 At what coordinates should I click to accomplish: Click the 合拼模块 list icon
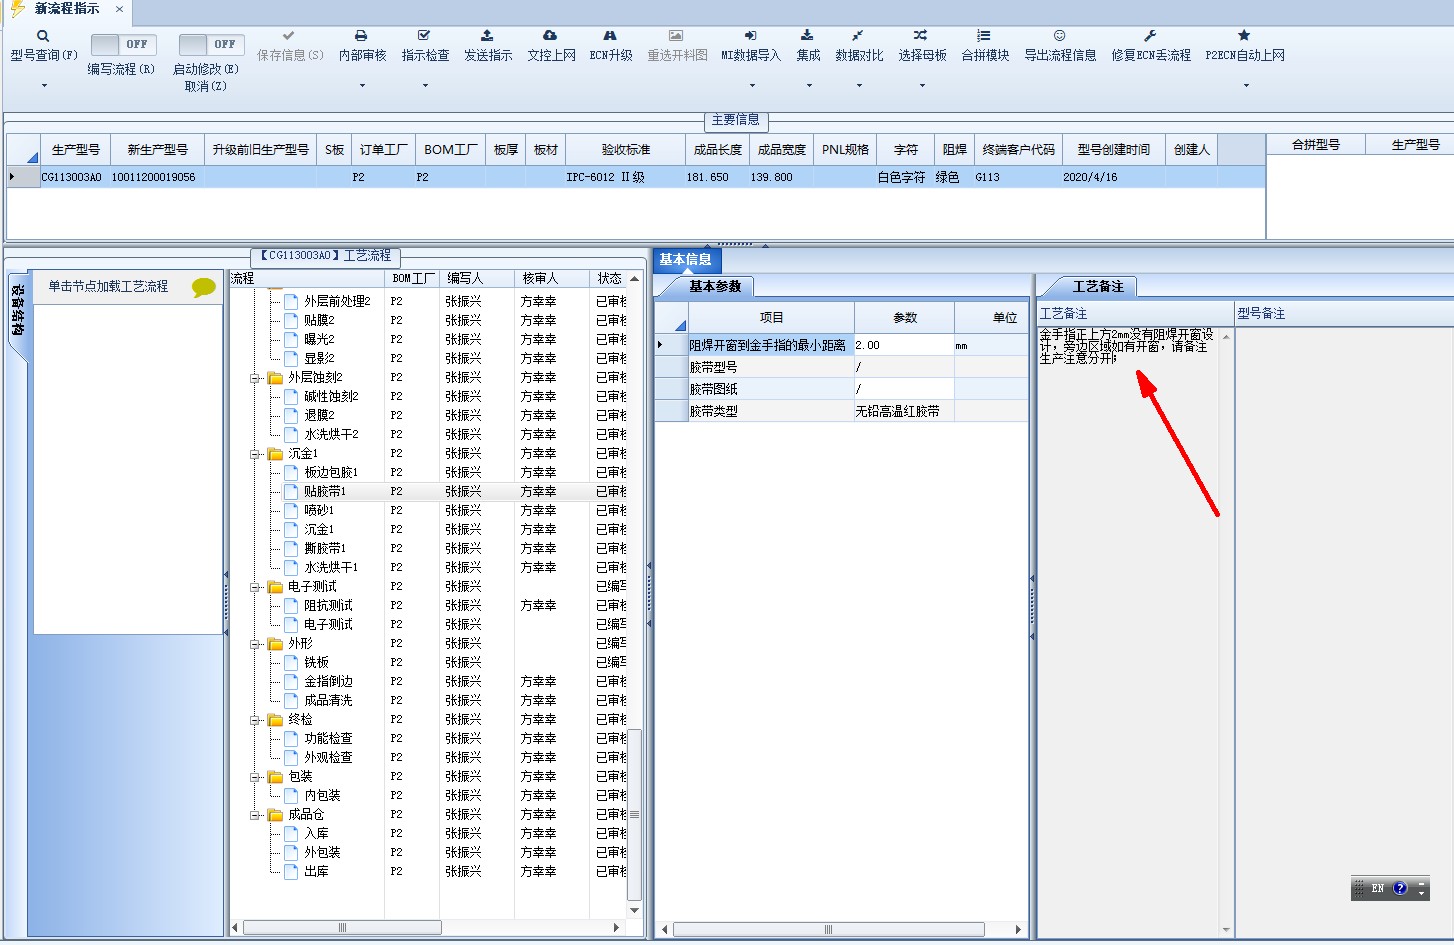[x=984, y=35]
